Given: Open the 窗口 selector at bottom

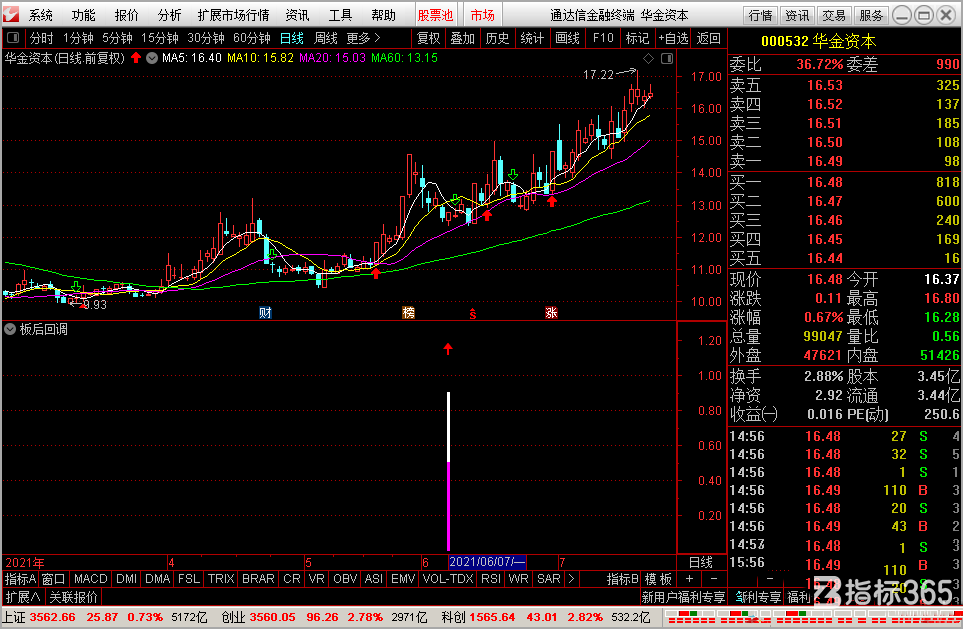Looking at the screenshot, I should [53, 579].
